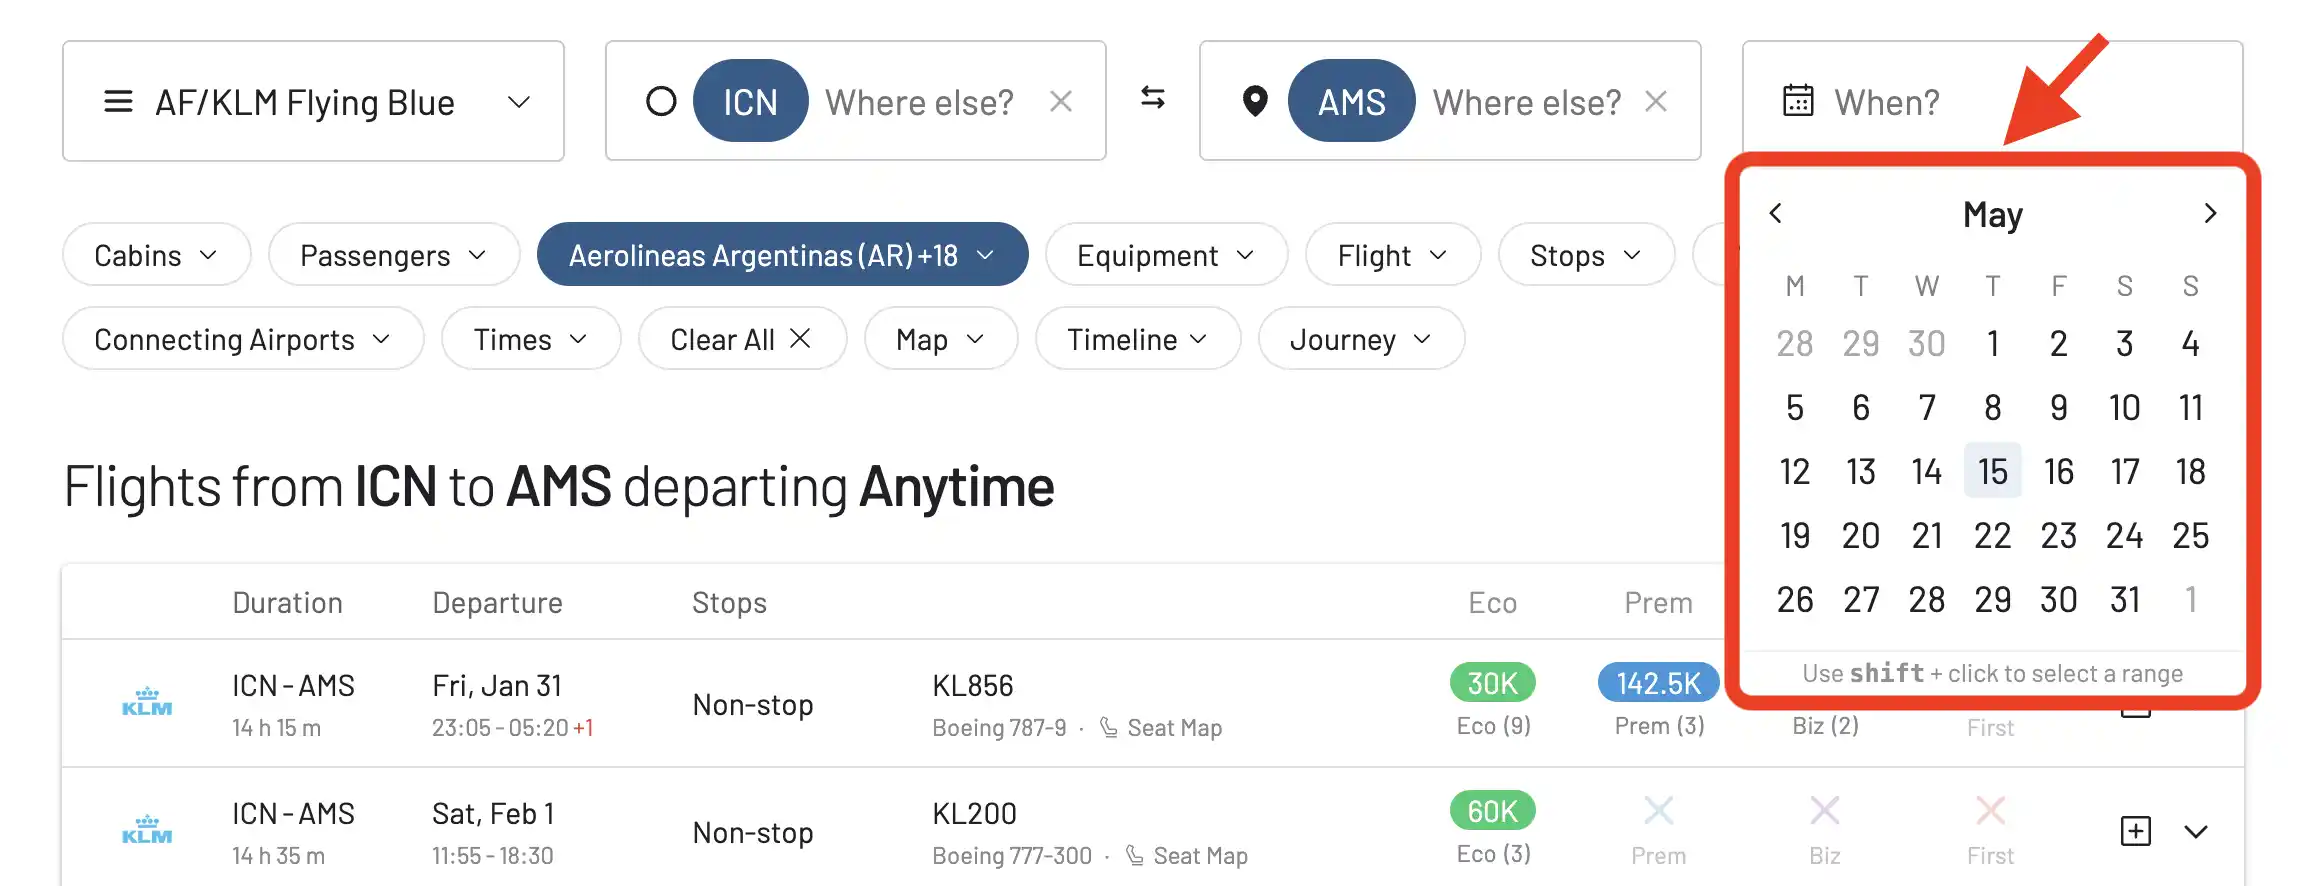This screenshot has height=886, width=2306.
Task: Select April 28 greyed date in calendar
Action: [x=1794, y=343]
